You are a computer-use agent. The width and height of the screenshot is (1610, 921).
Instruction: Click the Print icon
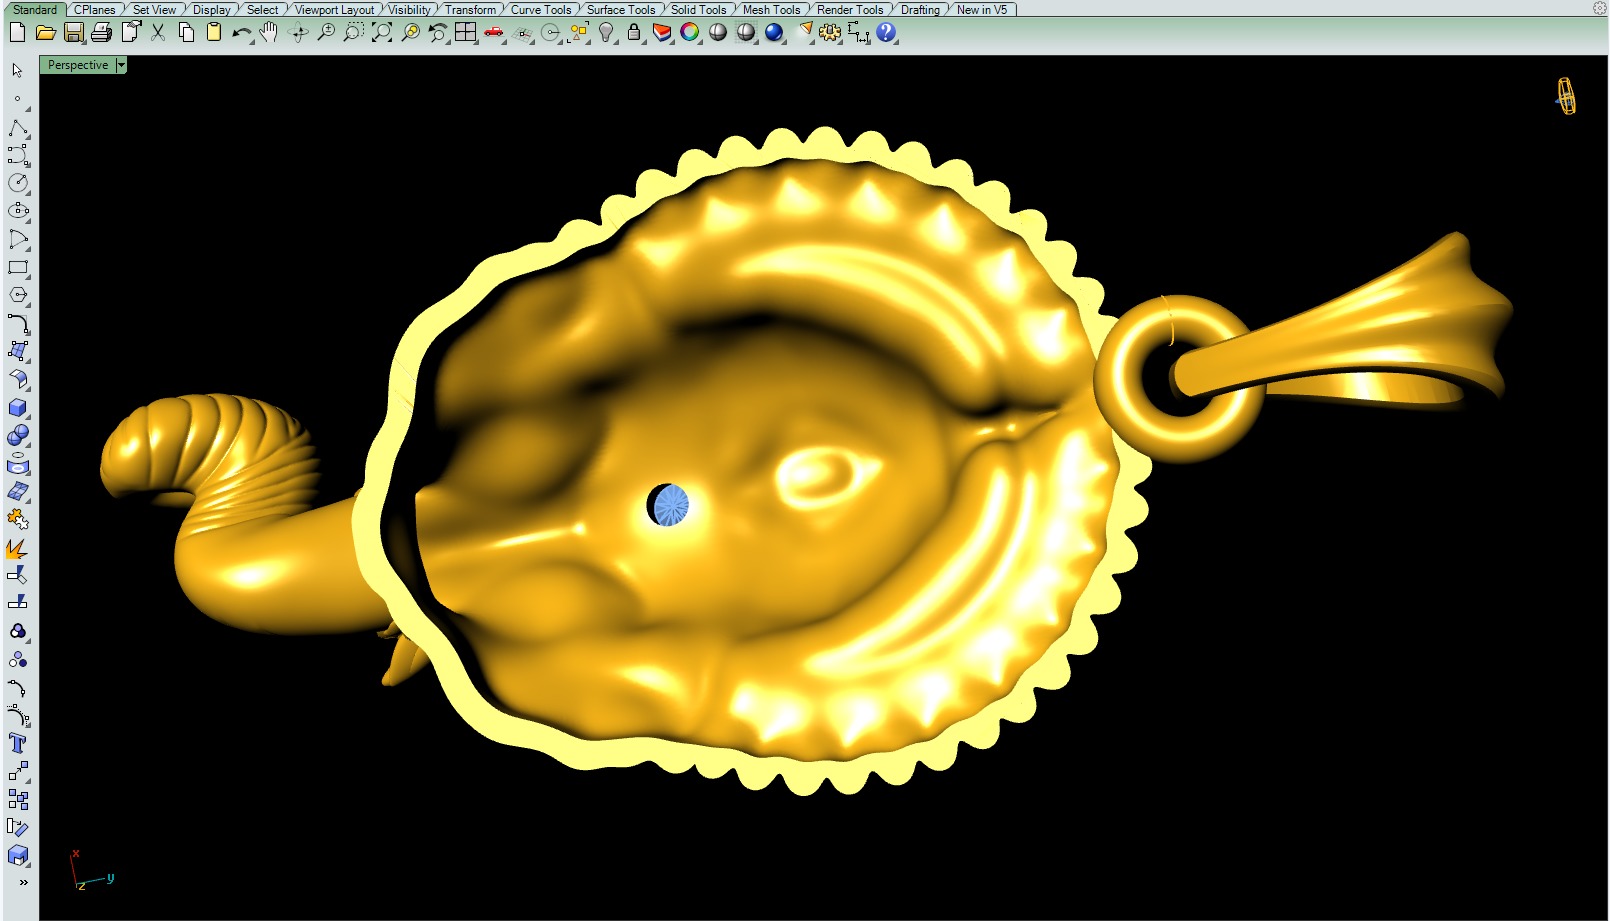coord(101,32)
